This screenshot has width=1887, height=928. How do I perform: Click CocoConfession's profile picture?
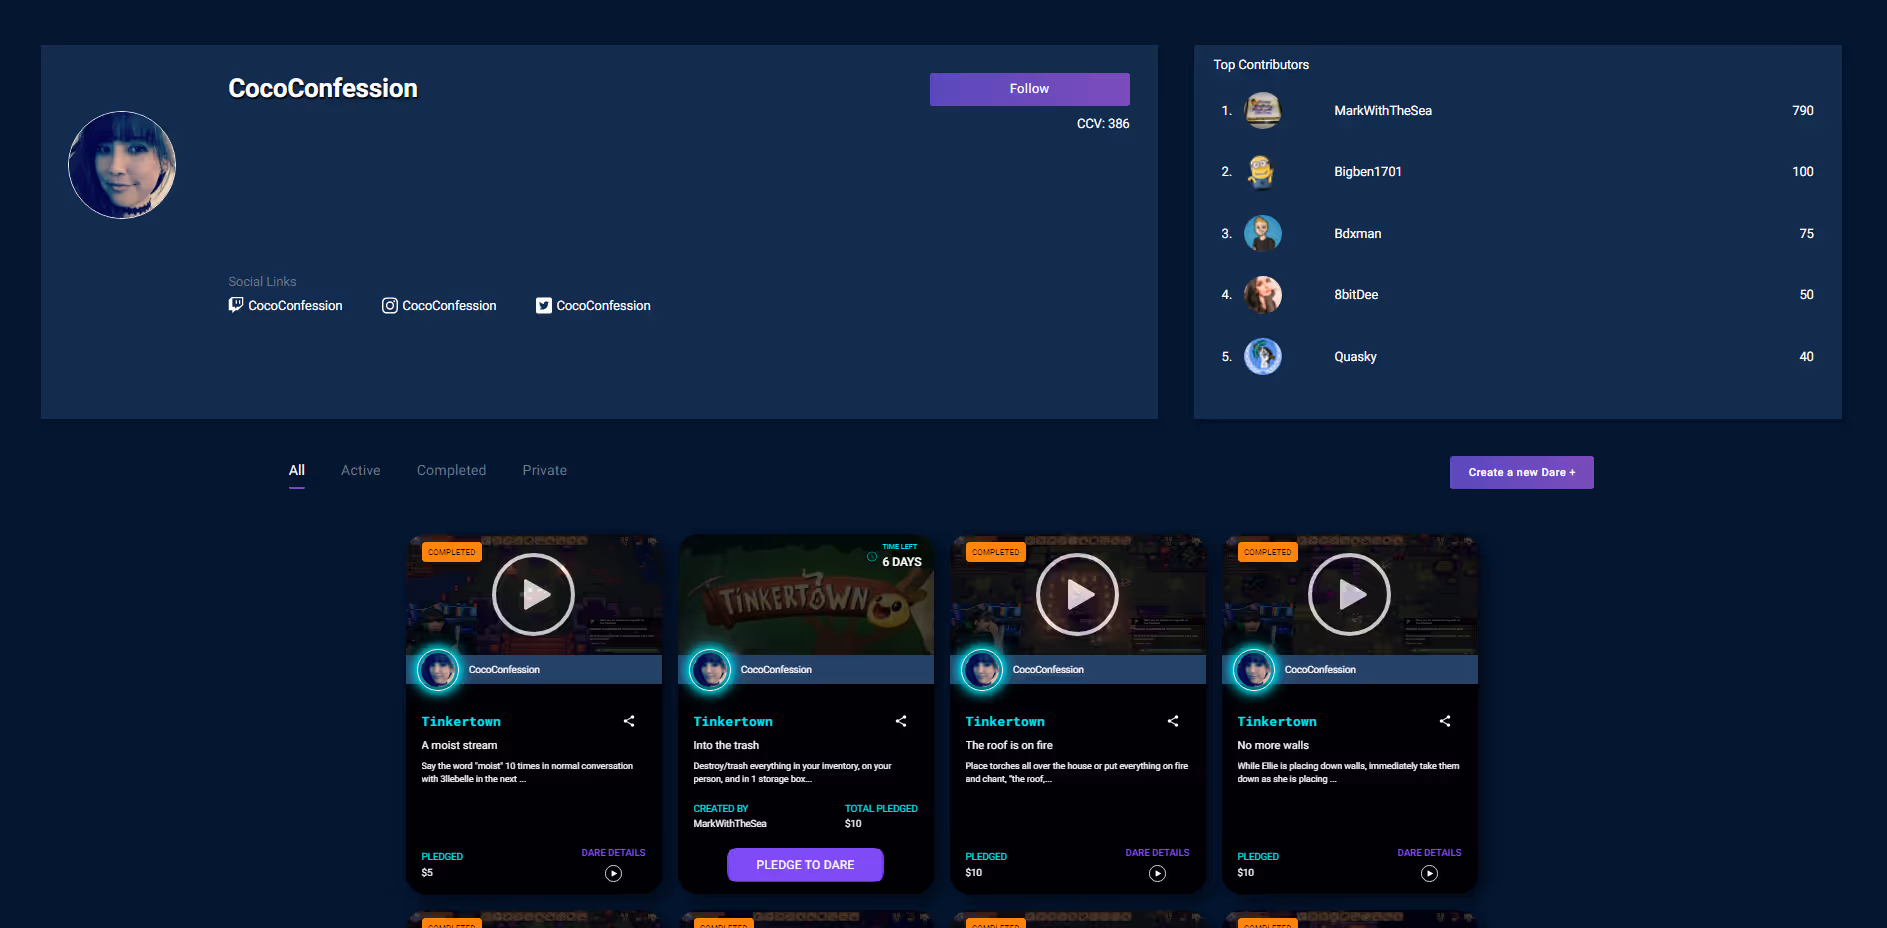[121, 164]
